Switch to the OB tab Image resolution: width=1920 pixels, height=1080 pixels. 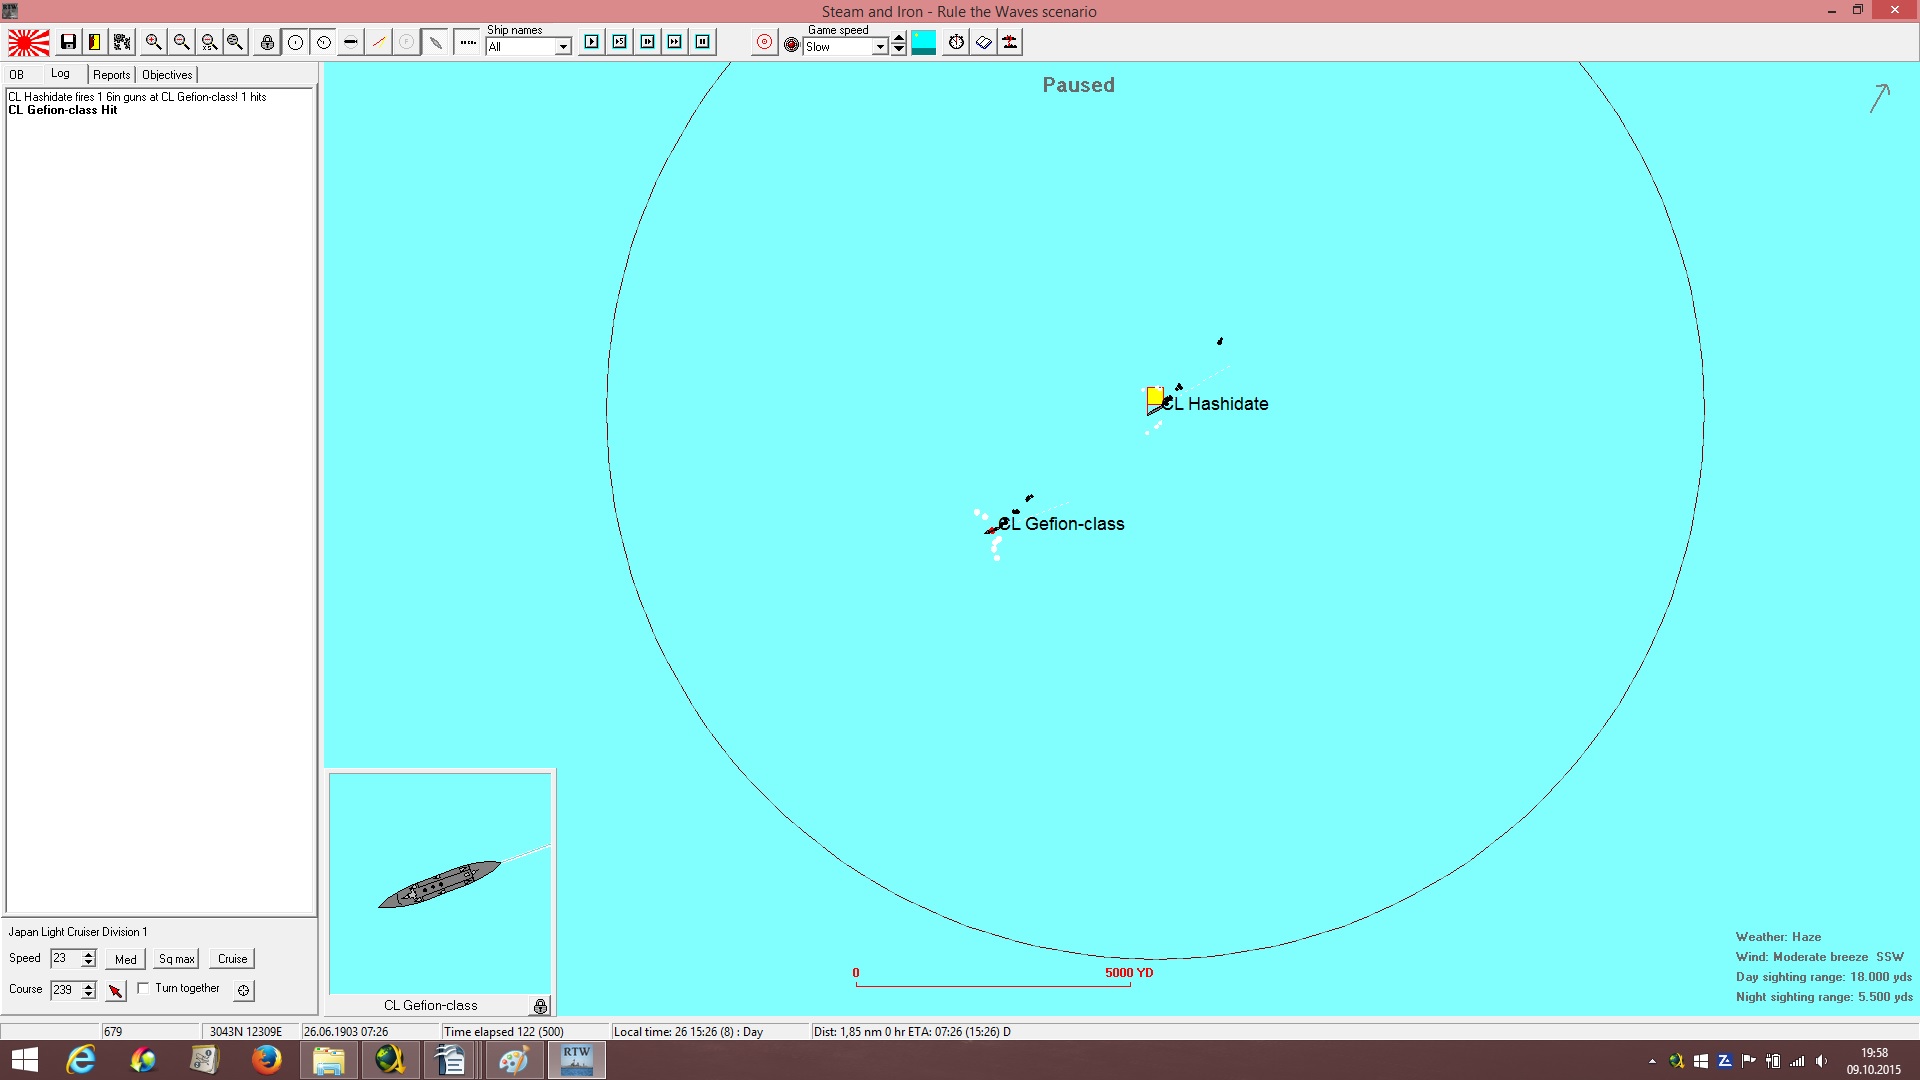(x=17, y=75)
